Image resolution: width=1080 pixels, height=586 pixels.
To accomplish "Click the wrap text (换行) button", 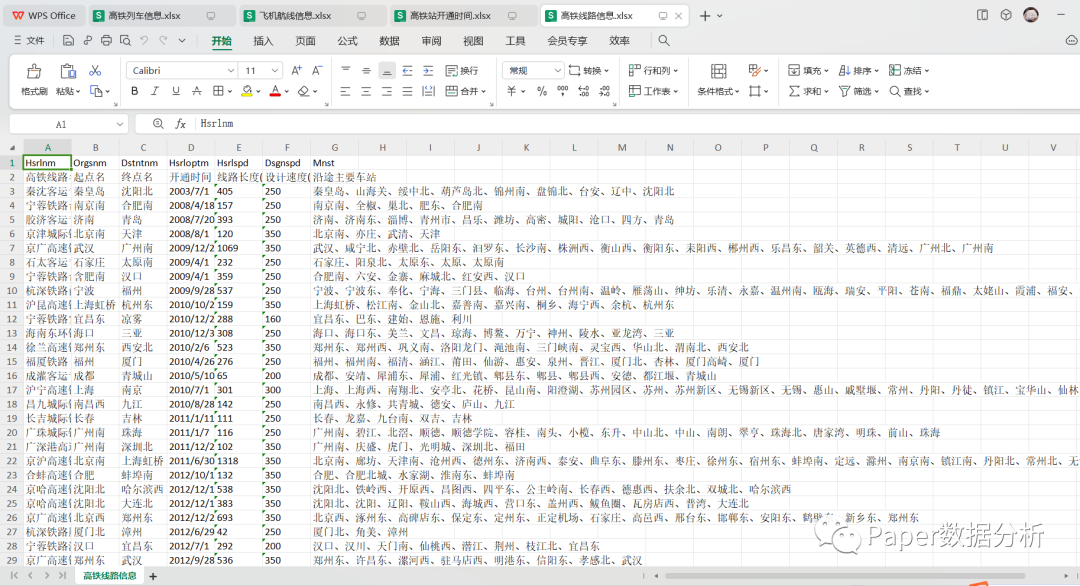I will coord(462,70).
